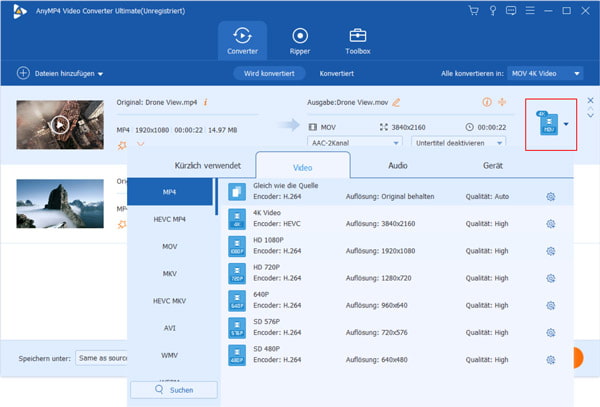
Task: Open the AAC-2Kanal audio track dropdown
Action: (x=355, y=143)
